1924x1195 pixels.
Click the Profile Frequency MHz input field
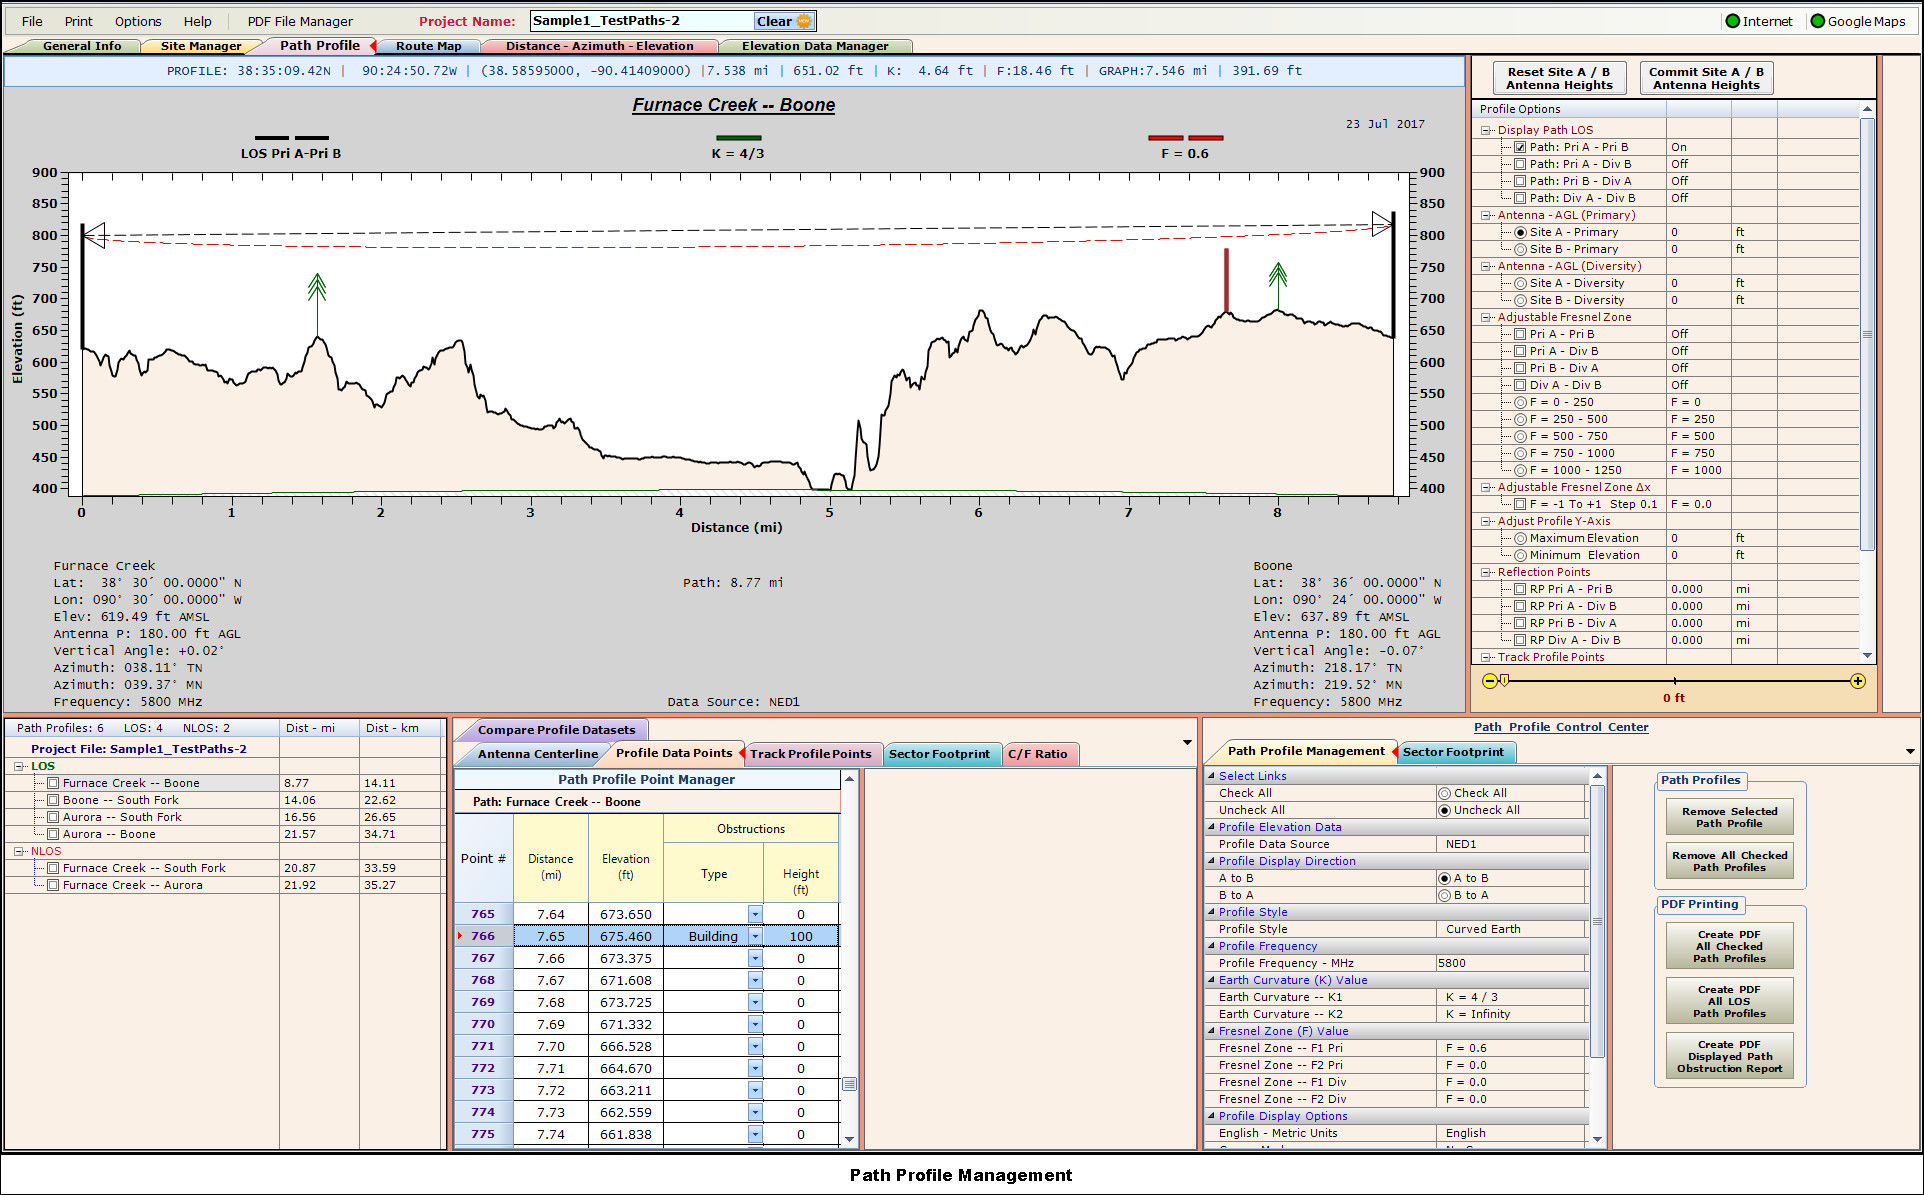1511,963
